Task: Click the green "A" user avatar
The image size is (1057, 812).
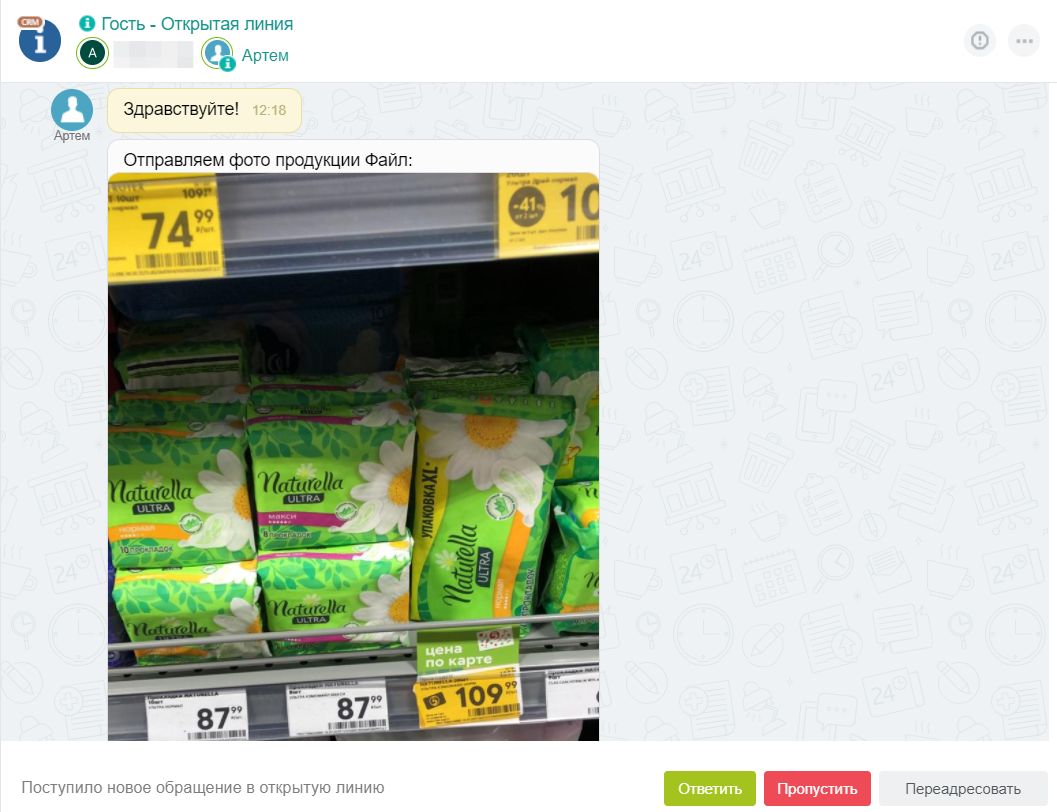Action: [x=92, y=53]
